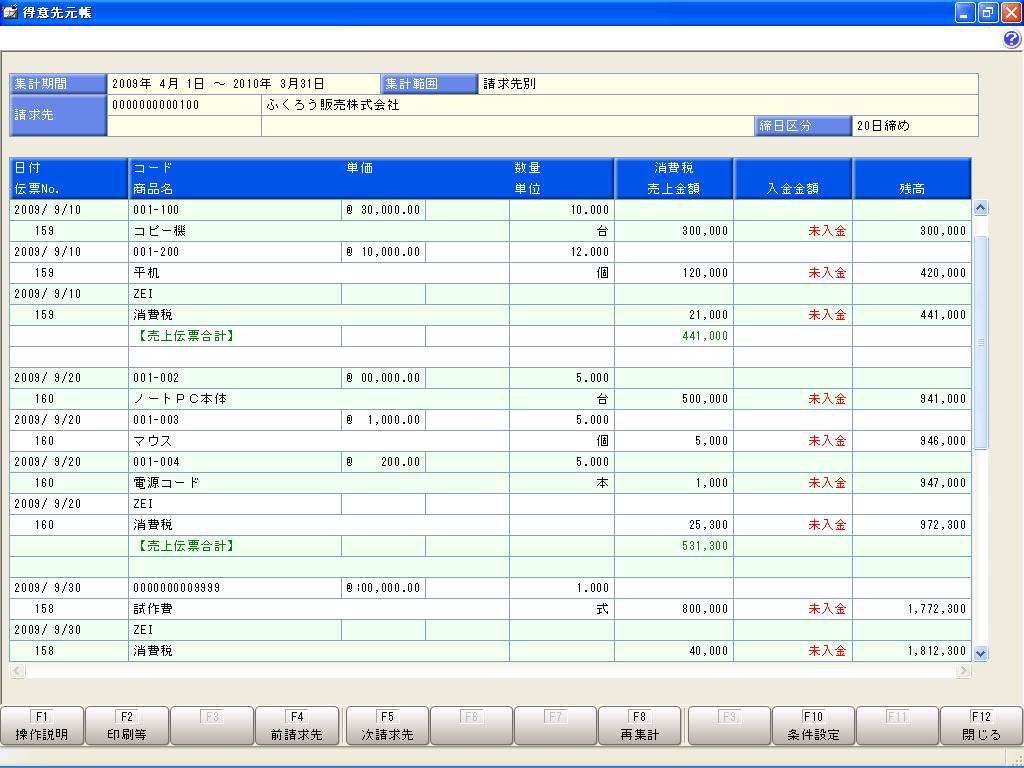Click the vertical scrollbar thumb

pos(980,342)
